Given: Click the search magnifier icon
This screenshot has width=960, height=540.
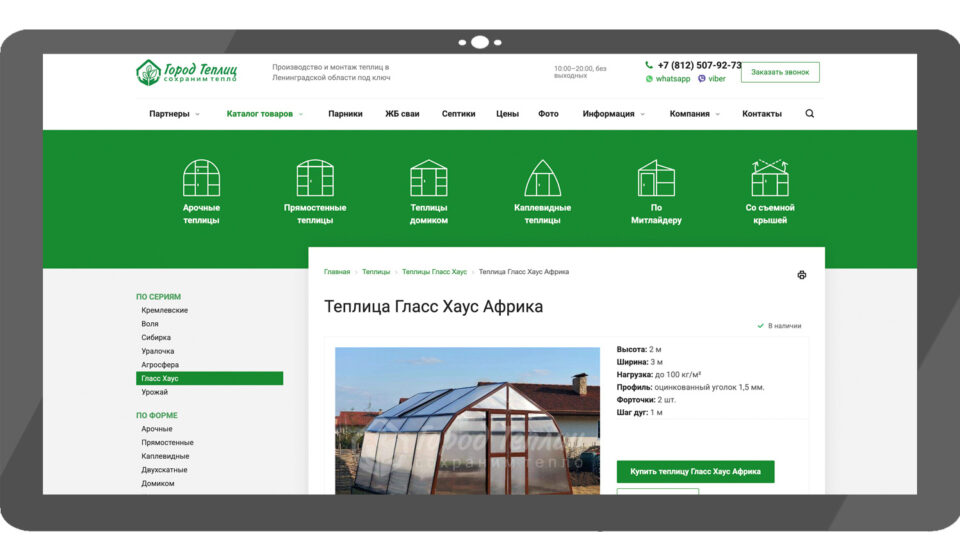Looking at the screenshot, I should (x=809, y=113).
